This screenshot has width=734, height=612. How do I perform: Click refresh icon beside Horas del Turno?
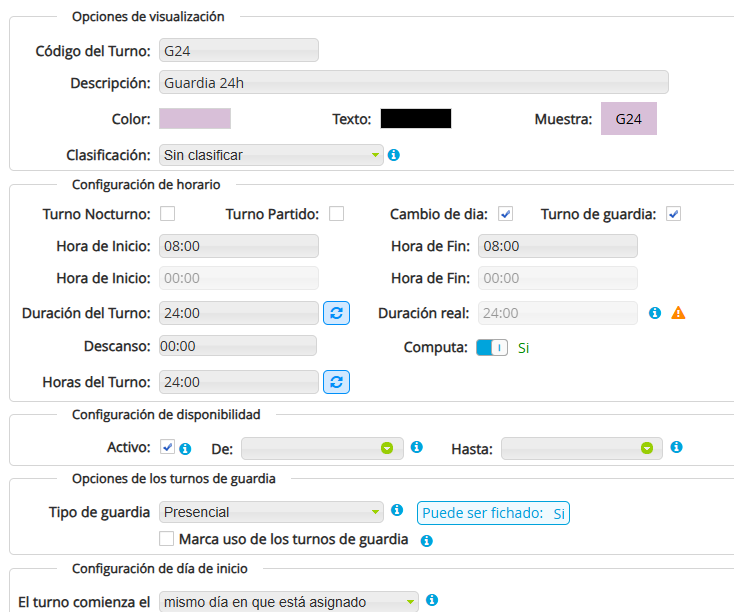[336, 382]
